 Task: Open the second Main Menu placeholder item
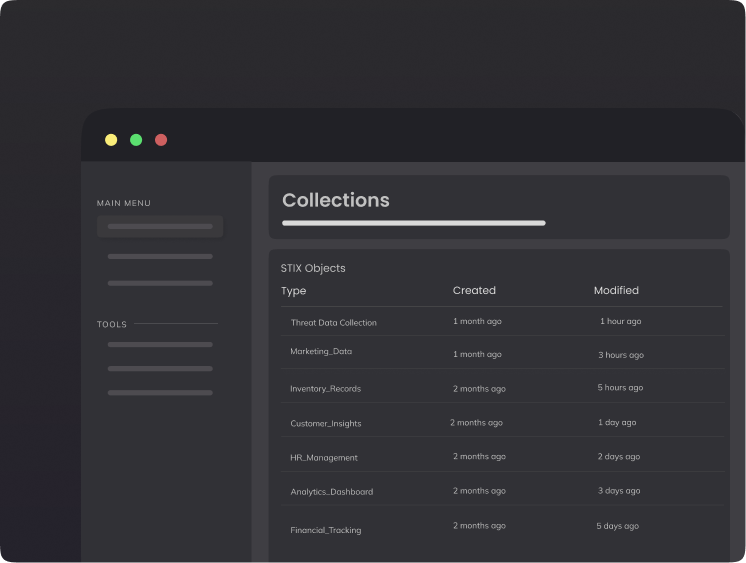pyautogui.click(x=160, y=257)
